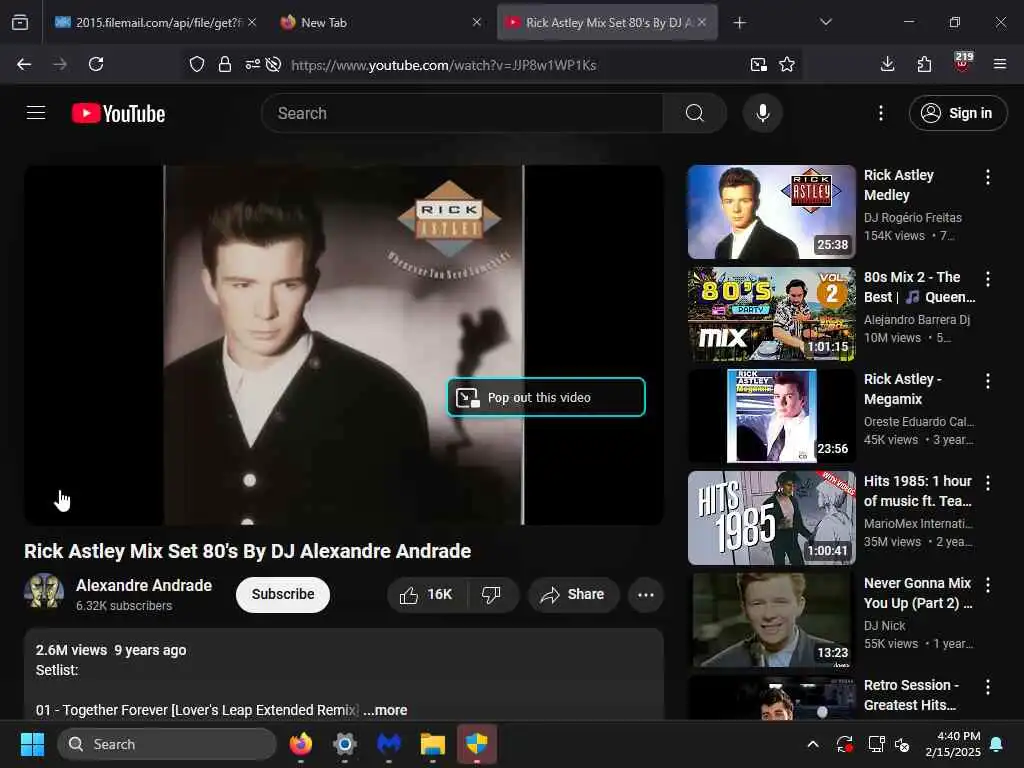Viewport: 1024px width, 768px height.
Task: Open Alexandre Andrade channel avatar
Action: click(x=44, y=591)
